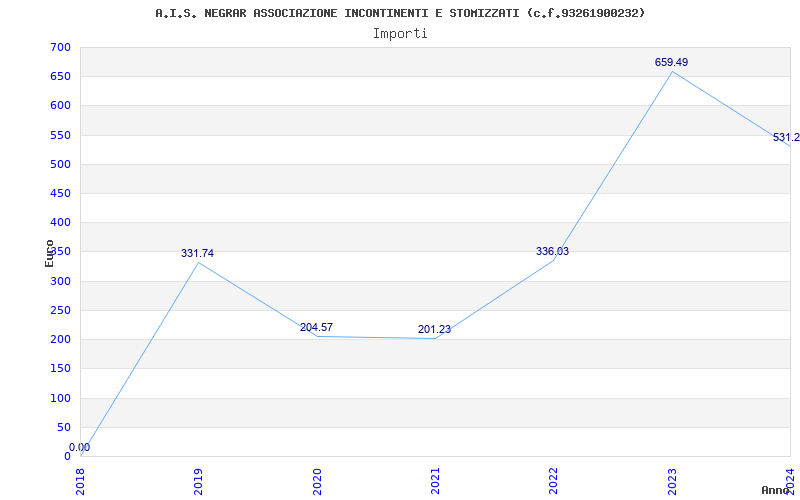Screen dimensions: 800x500
Task: Click the 600 y-axis tick label
Action: [60, 106]
